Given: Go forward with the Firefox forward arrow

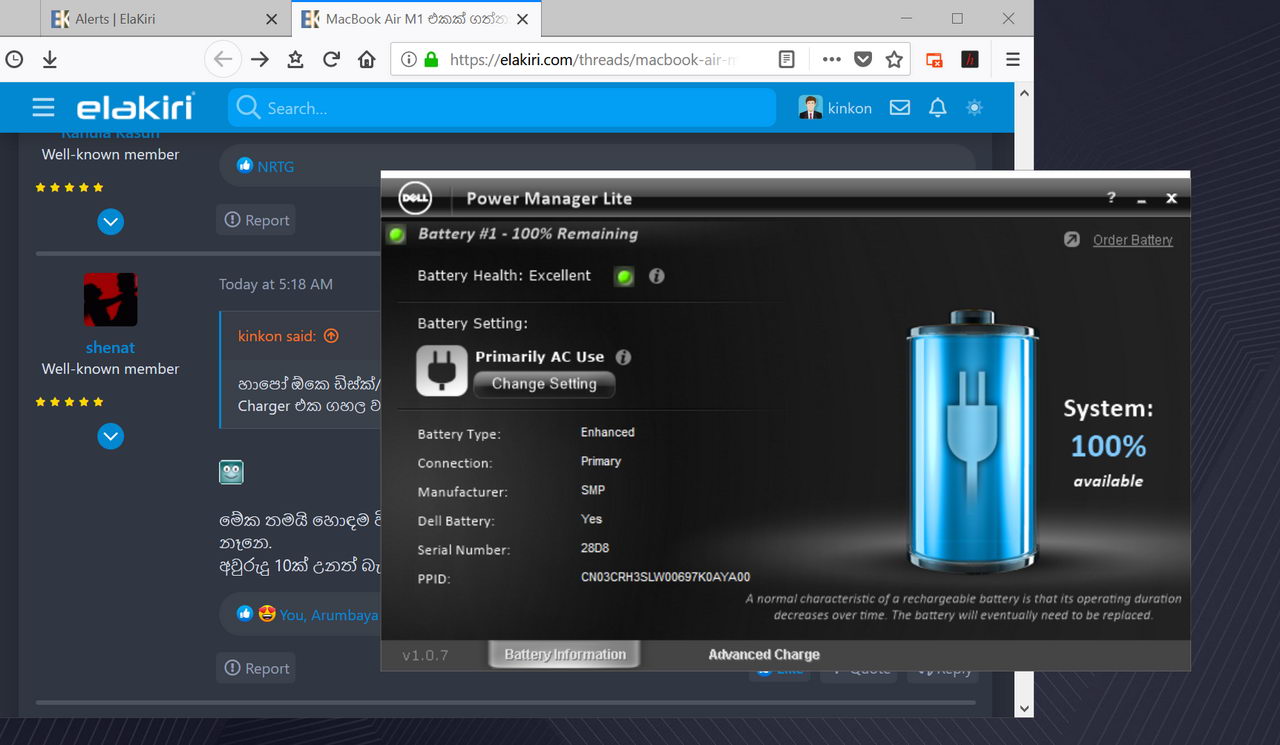Looking at the screenshot, I should [x=260, y=59].
